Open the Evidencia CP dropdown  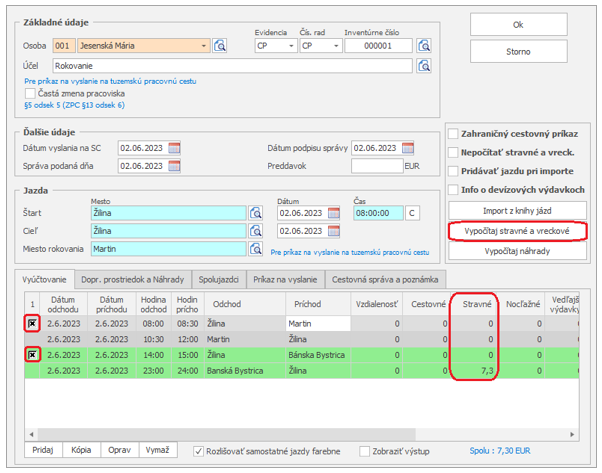290,45
